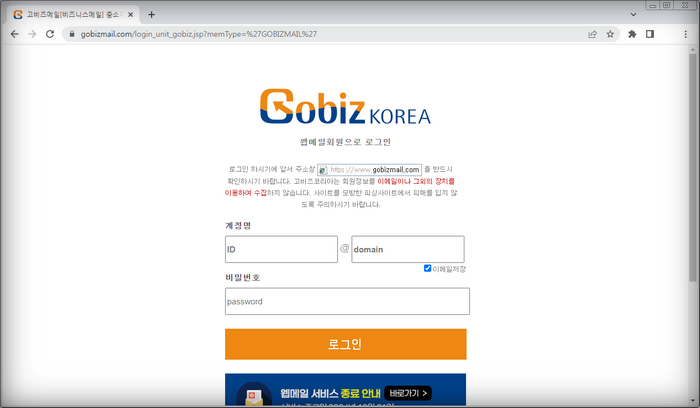Click the 웹메일회원으로 로그인 heading
The image size is (700, 408).
pos(346,142)
